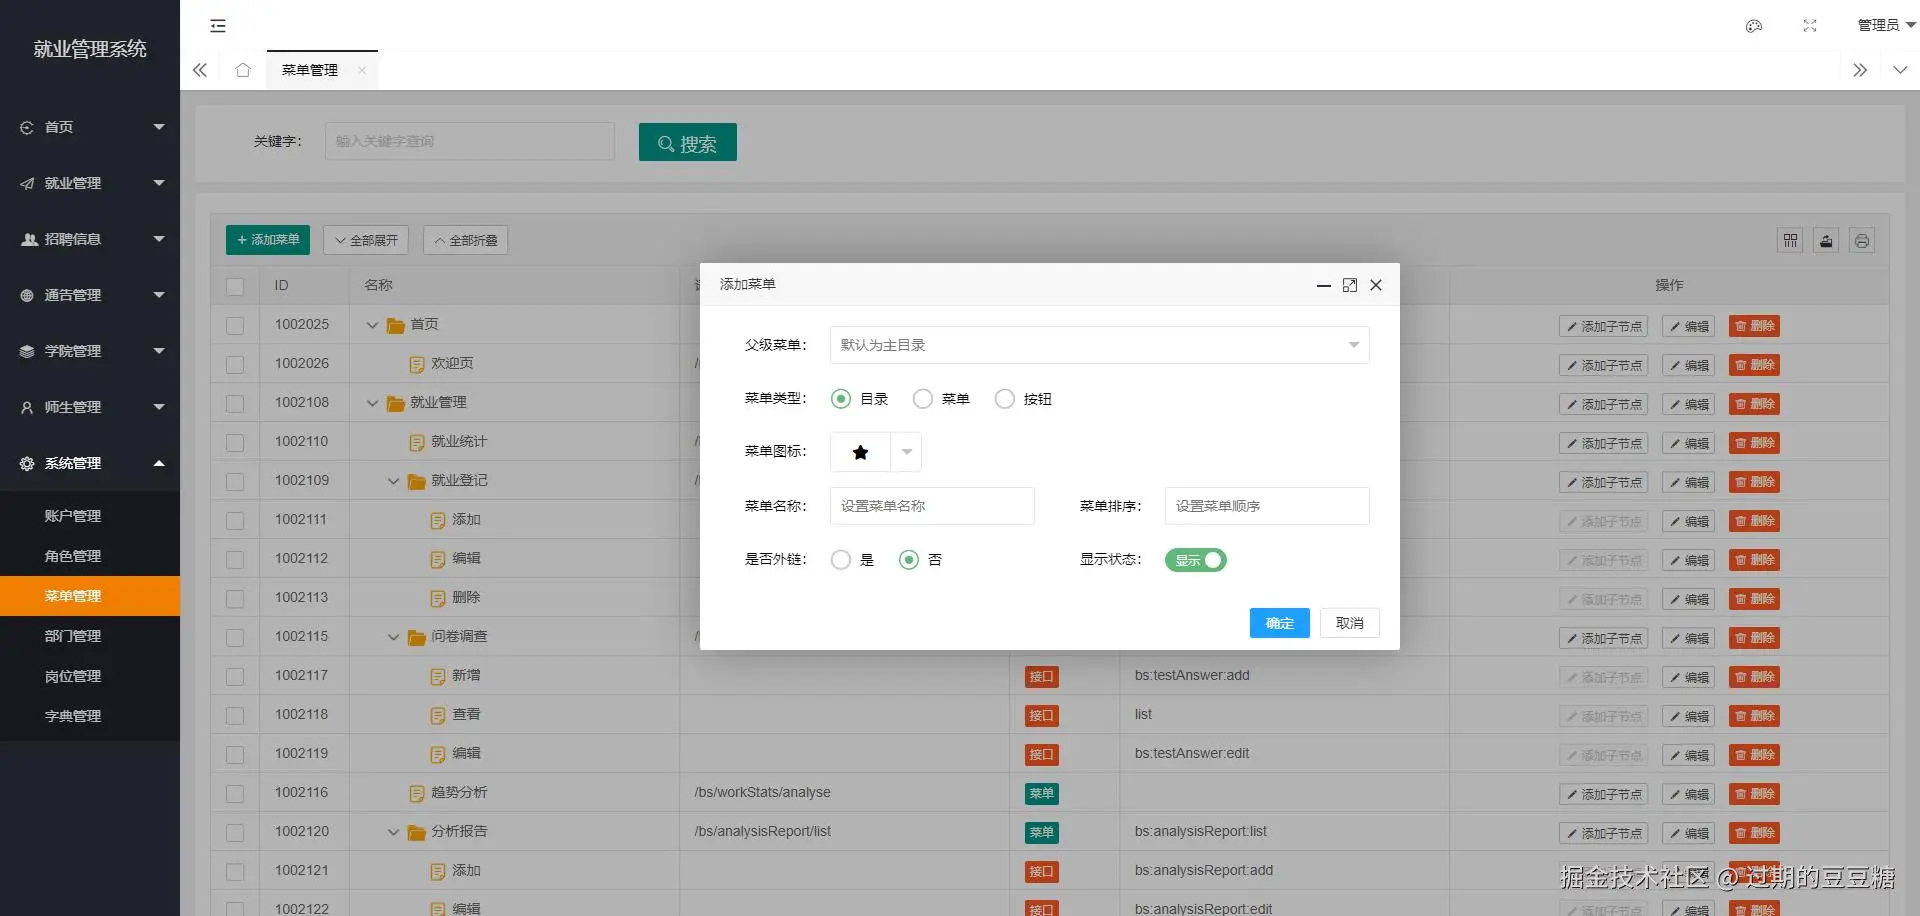Click 编辑 for row 1002116
Viewport: 1920px width, 916px height.
tap(1689, 794)
